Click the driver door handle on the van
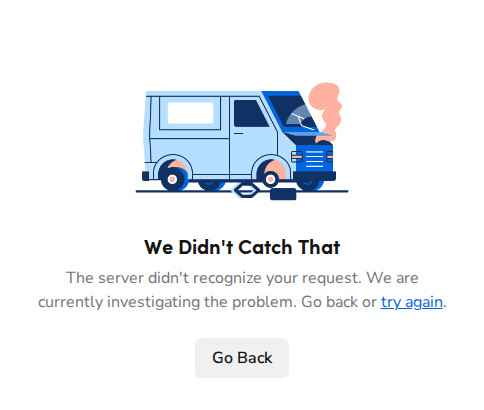Screen dimensions: 484x410 click(239, 133)
